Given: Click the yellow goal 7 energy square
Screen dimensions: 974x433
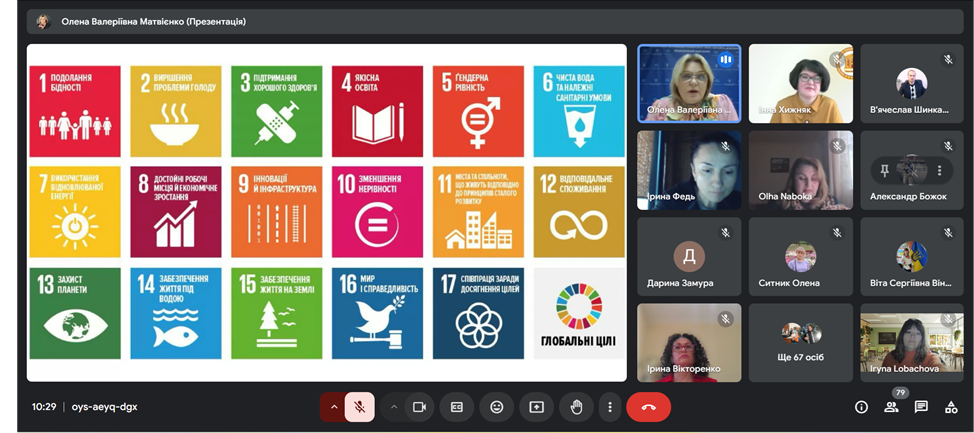Looking at the screenshot, I should pyautogui.click(x=75, y=211).
